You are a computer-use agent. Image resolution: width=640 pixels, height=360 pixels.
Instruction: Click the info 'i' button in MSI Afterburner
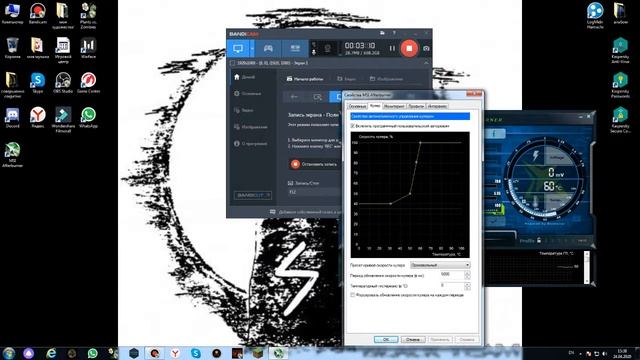(494, 133)
